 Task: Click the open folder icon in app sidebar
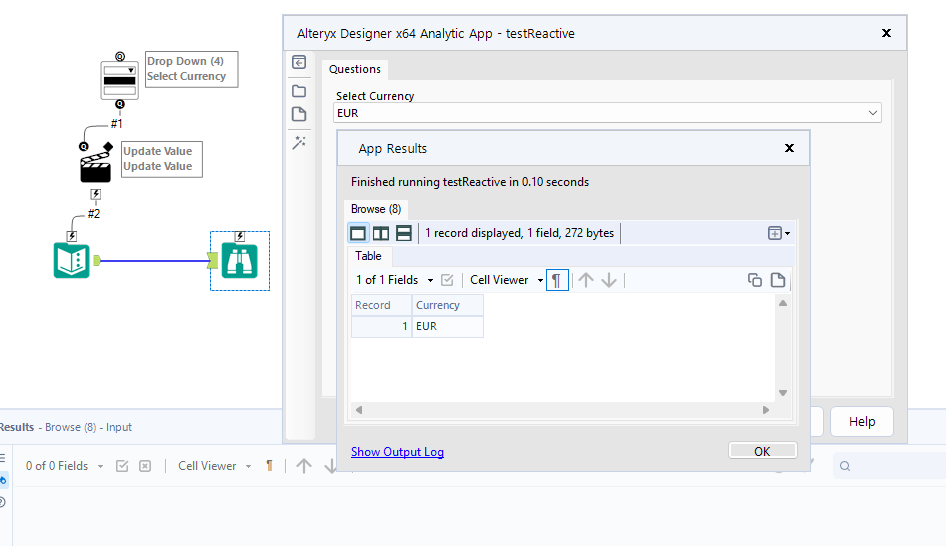click(299, 91)
